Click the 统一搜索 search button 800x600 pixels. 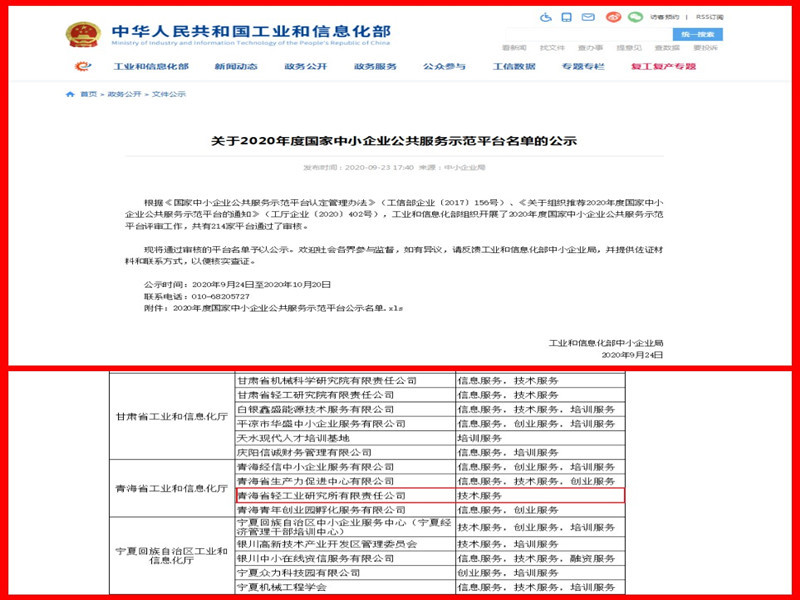click(x=697, y=35)
